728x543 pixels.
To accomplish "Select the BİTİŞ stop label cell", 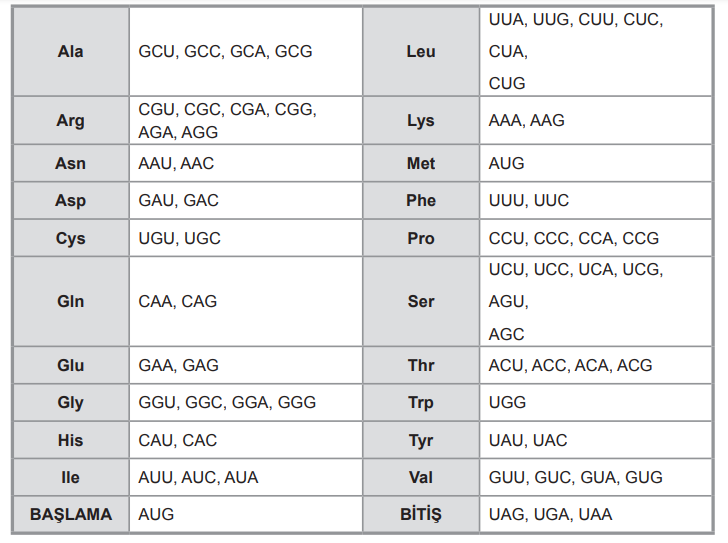I will (x=421, y=514).
